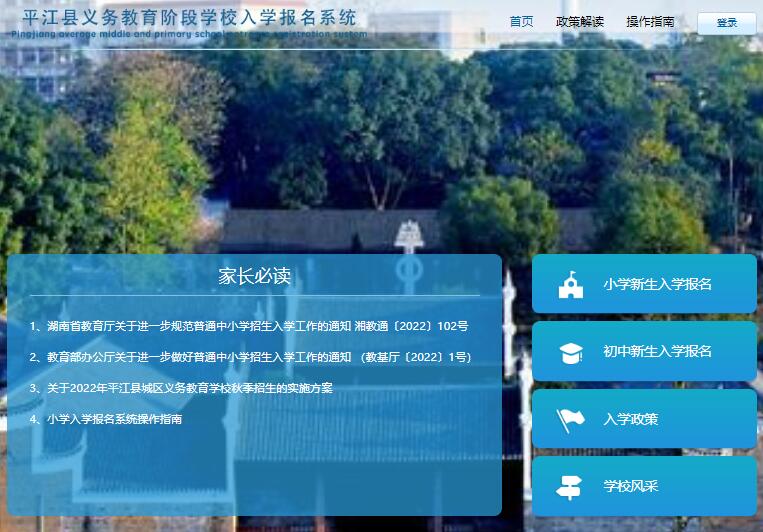Click the flag icon beside 入学政策
Screen dimensions: 763x532
(x=571, y=419)
